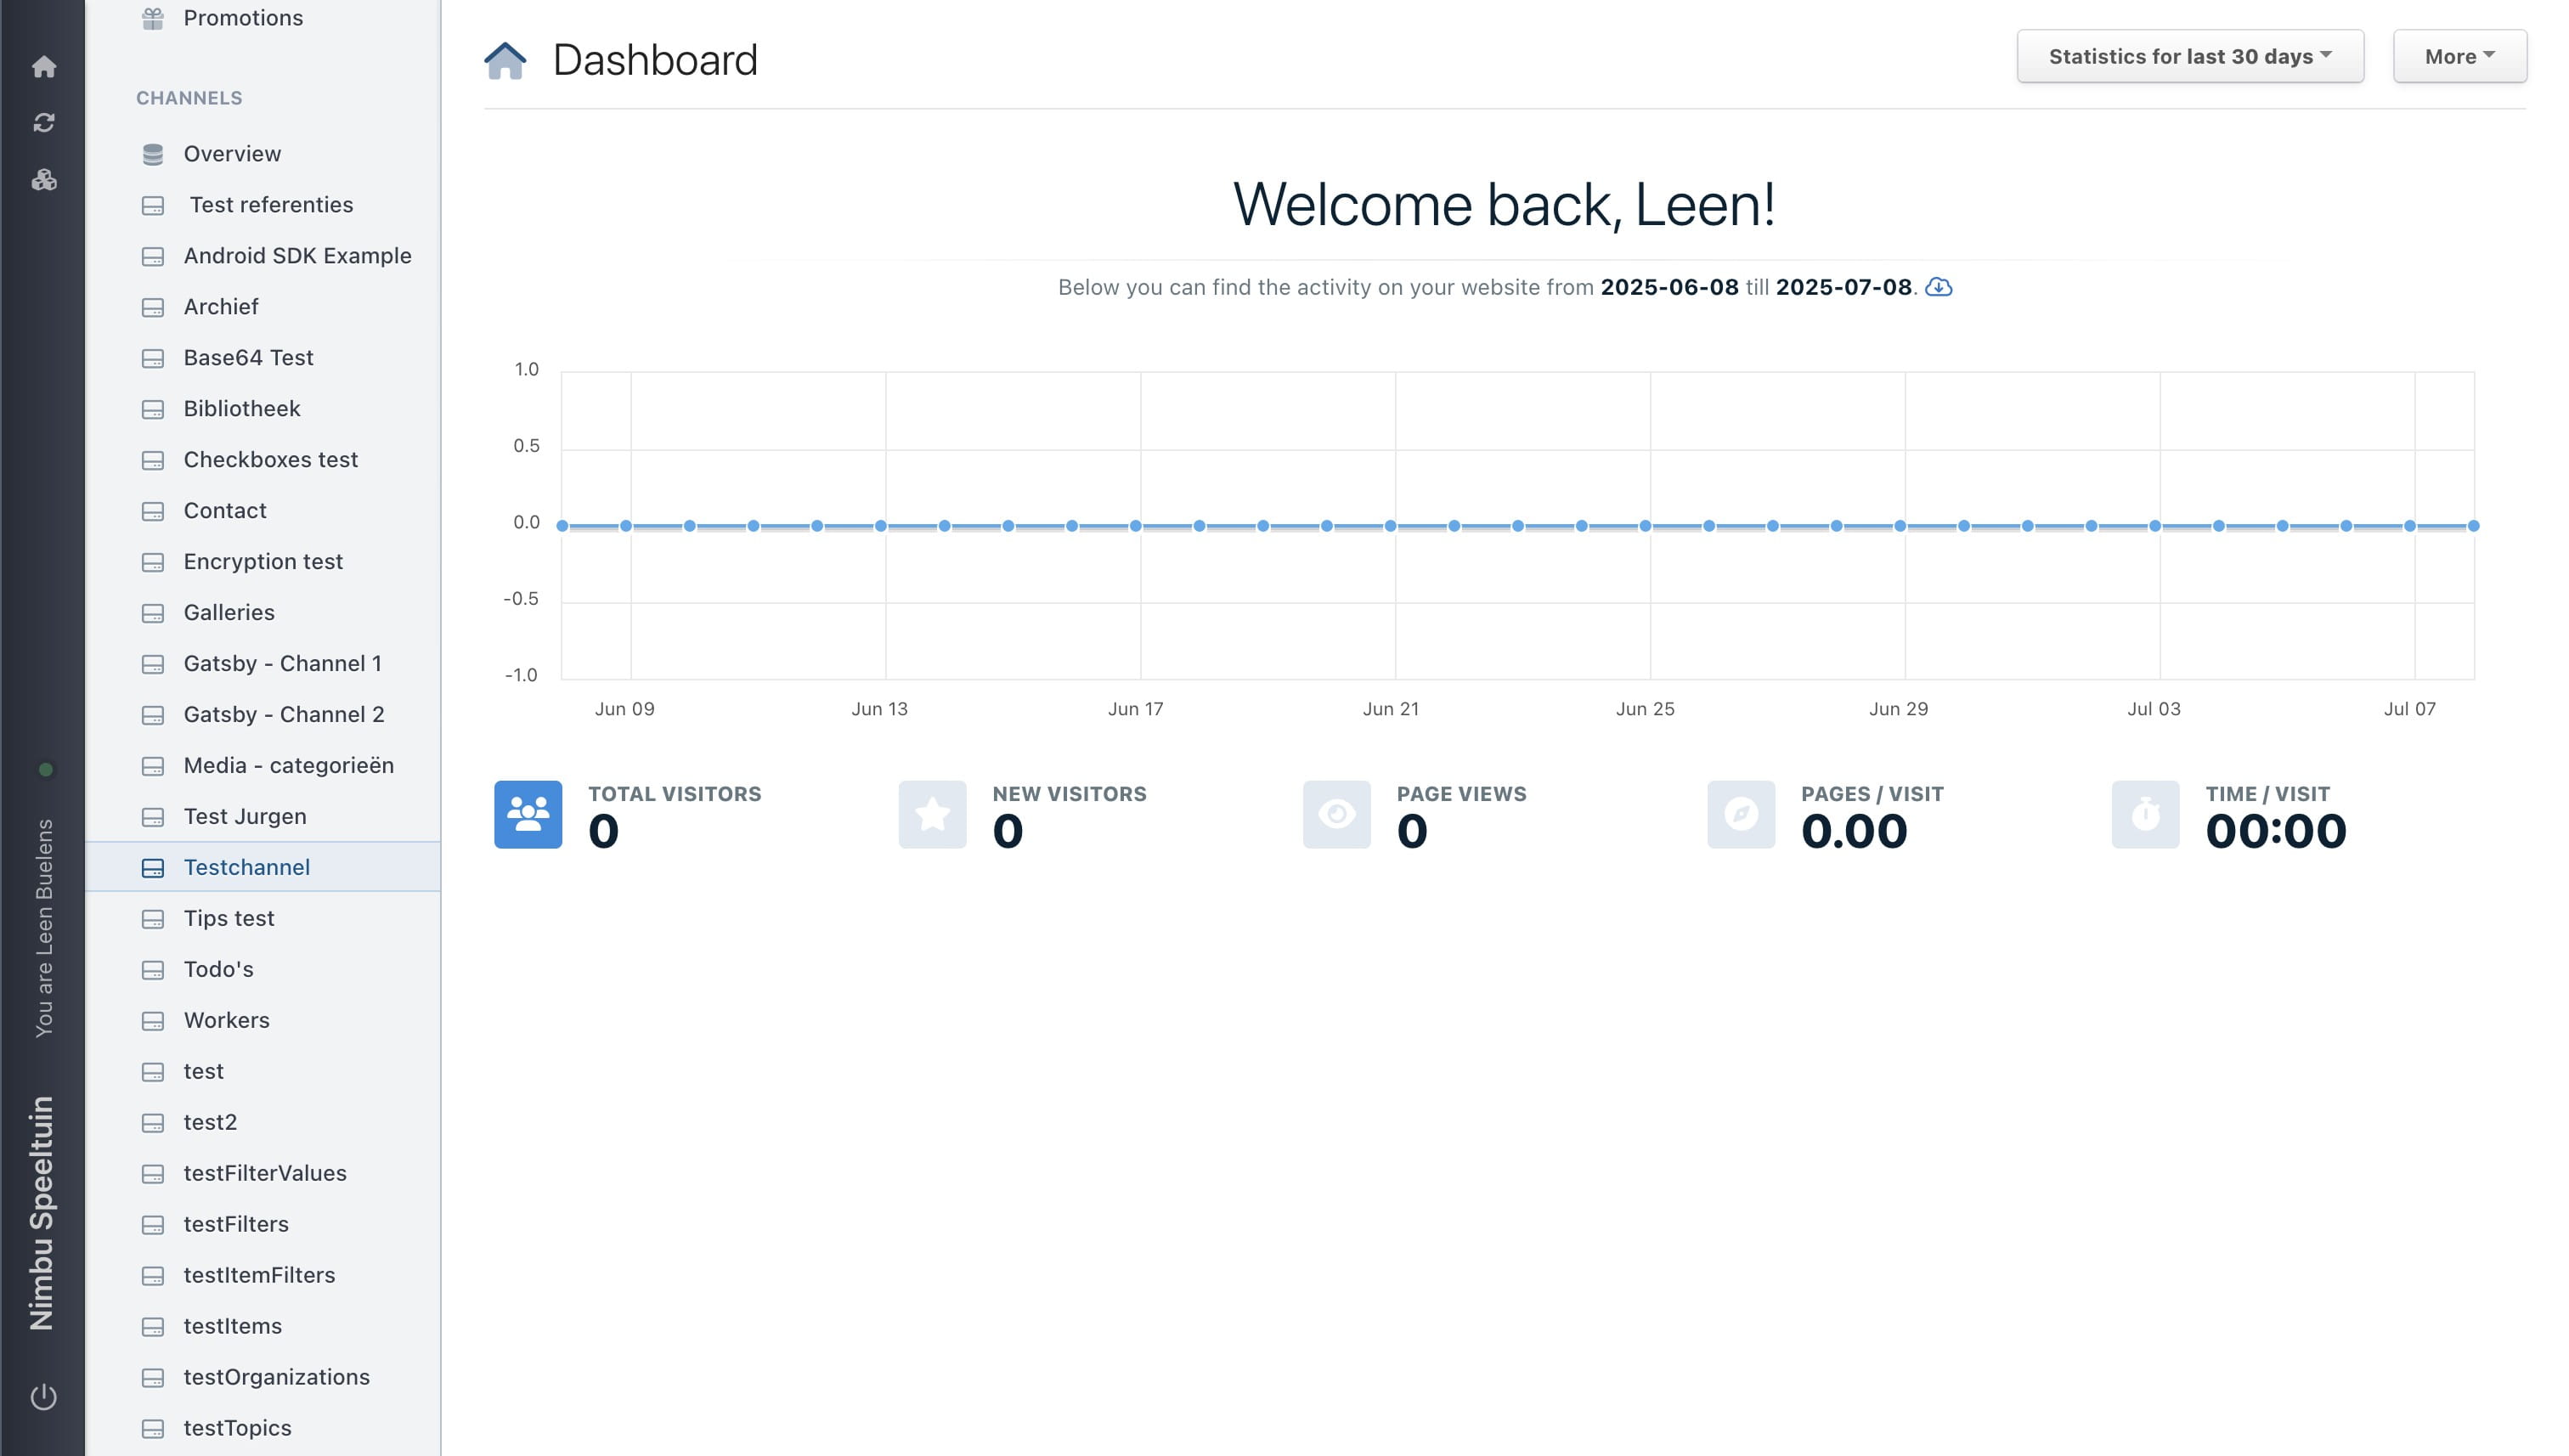Click the last data point on chart
This screenshot has width=2569, height=1456.
click(x=2473, y=526)
